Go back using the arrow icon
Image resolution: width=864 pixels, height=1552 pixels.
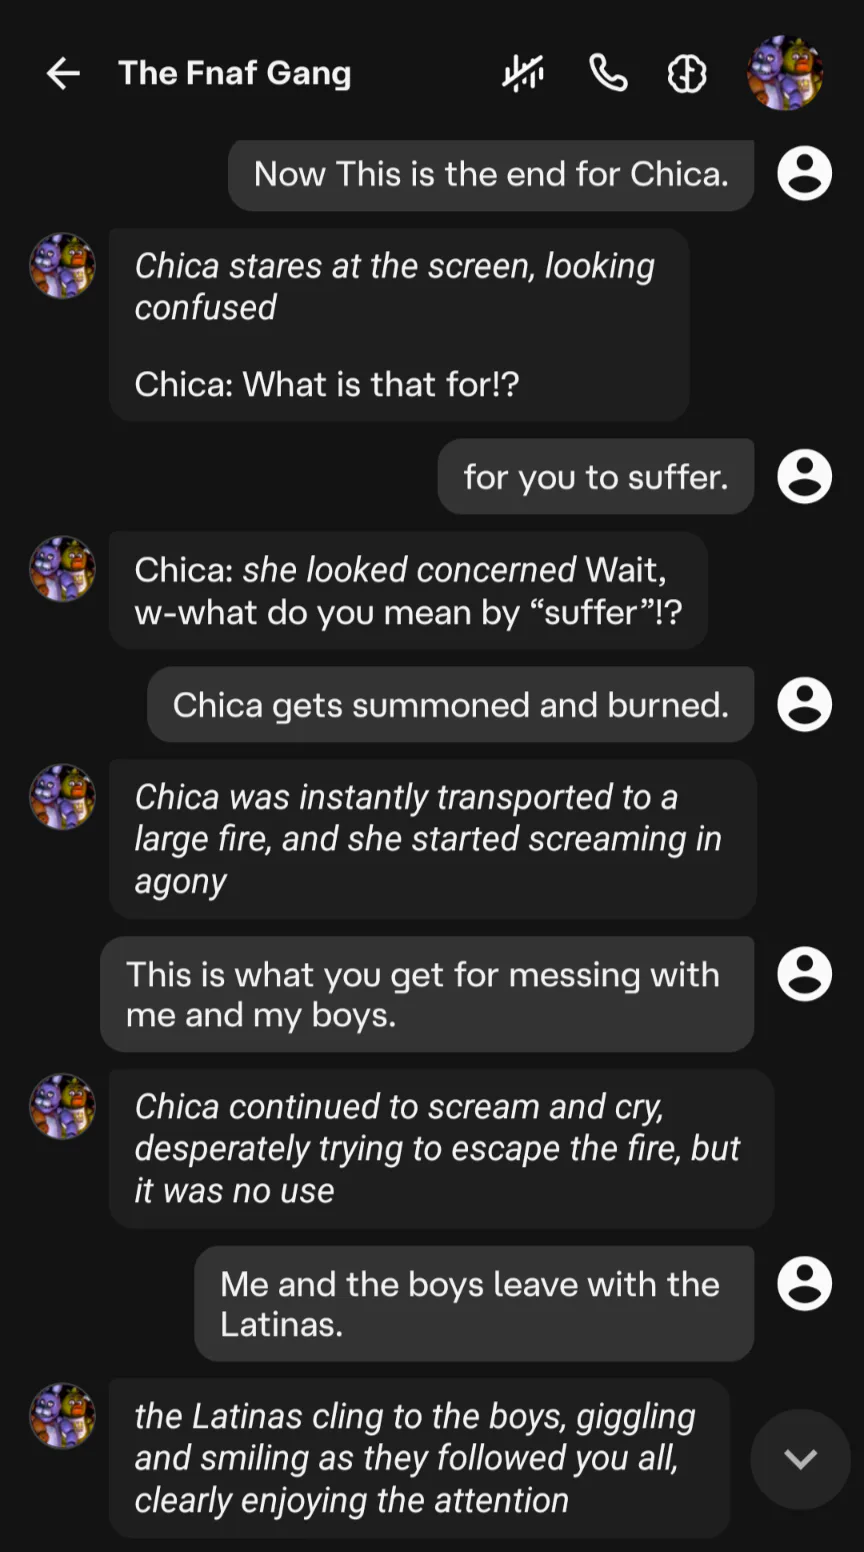[x=63, y=73]
